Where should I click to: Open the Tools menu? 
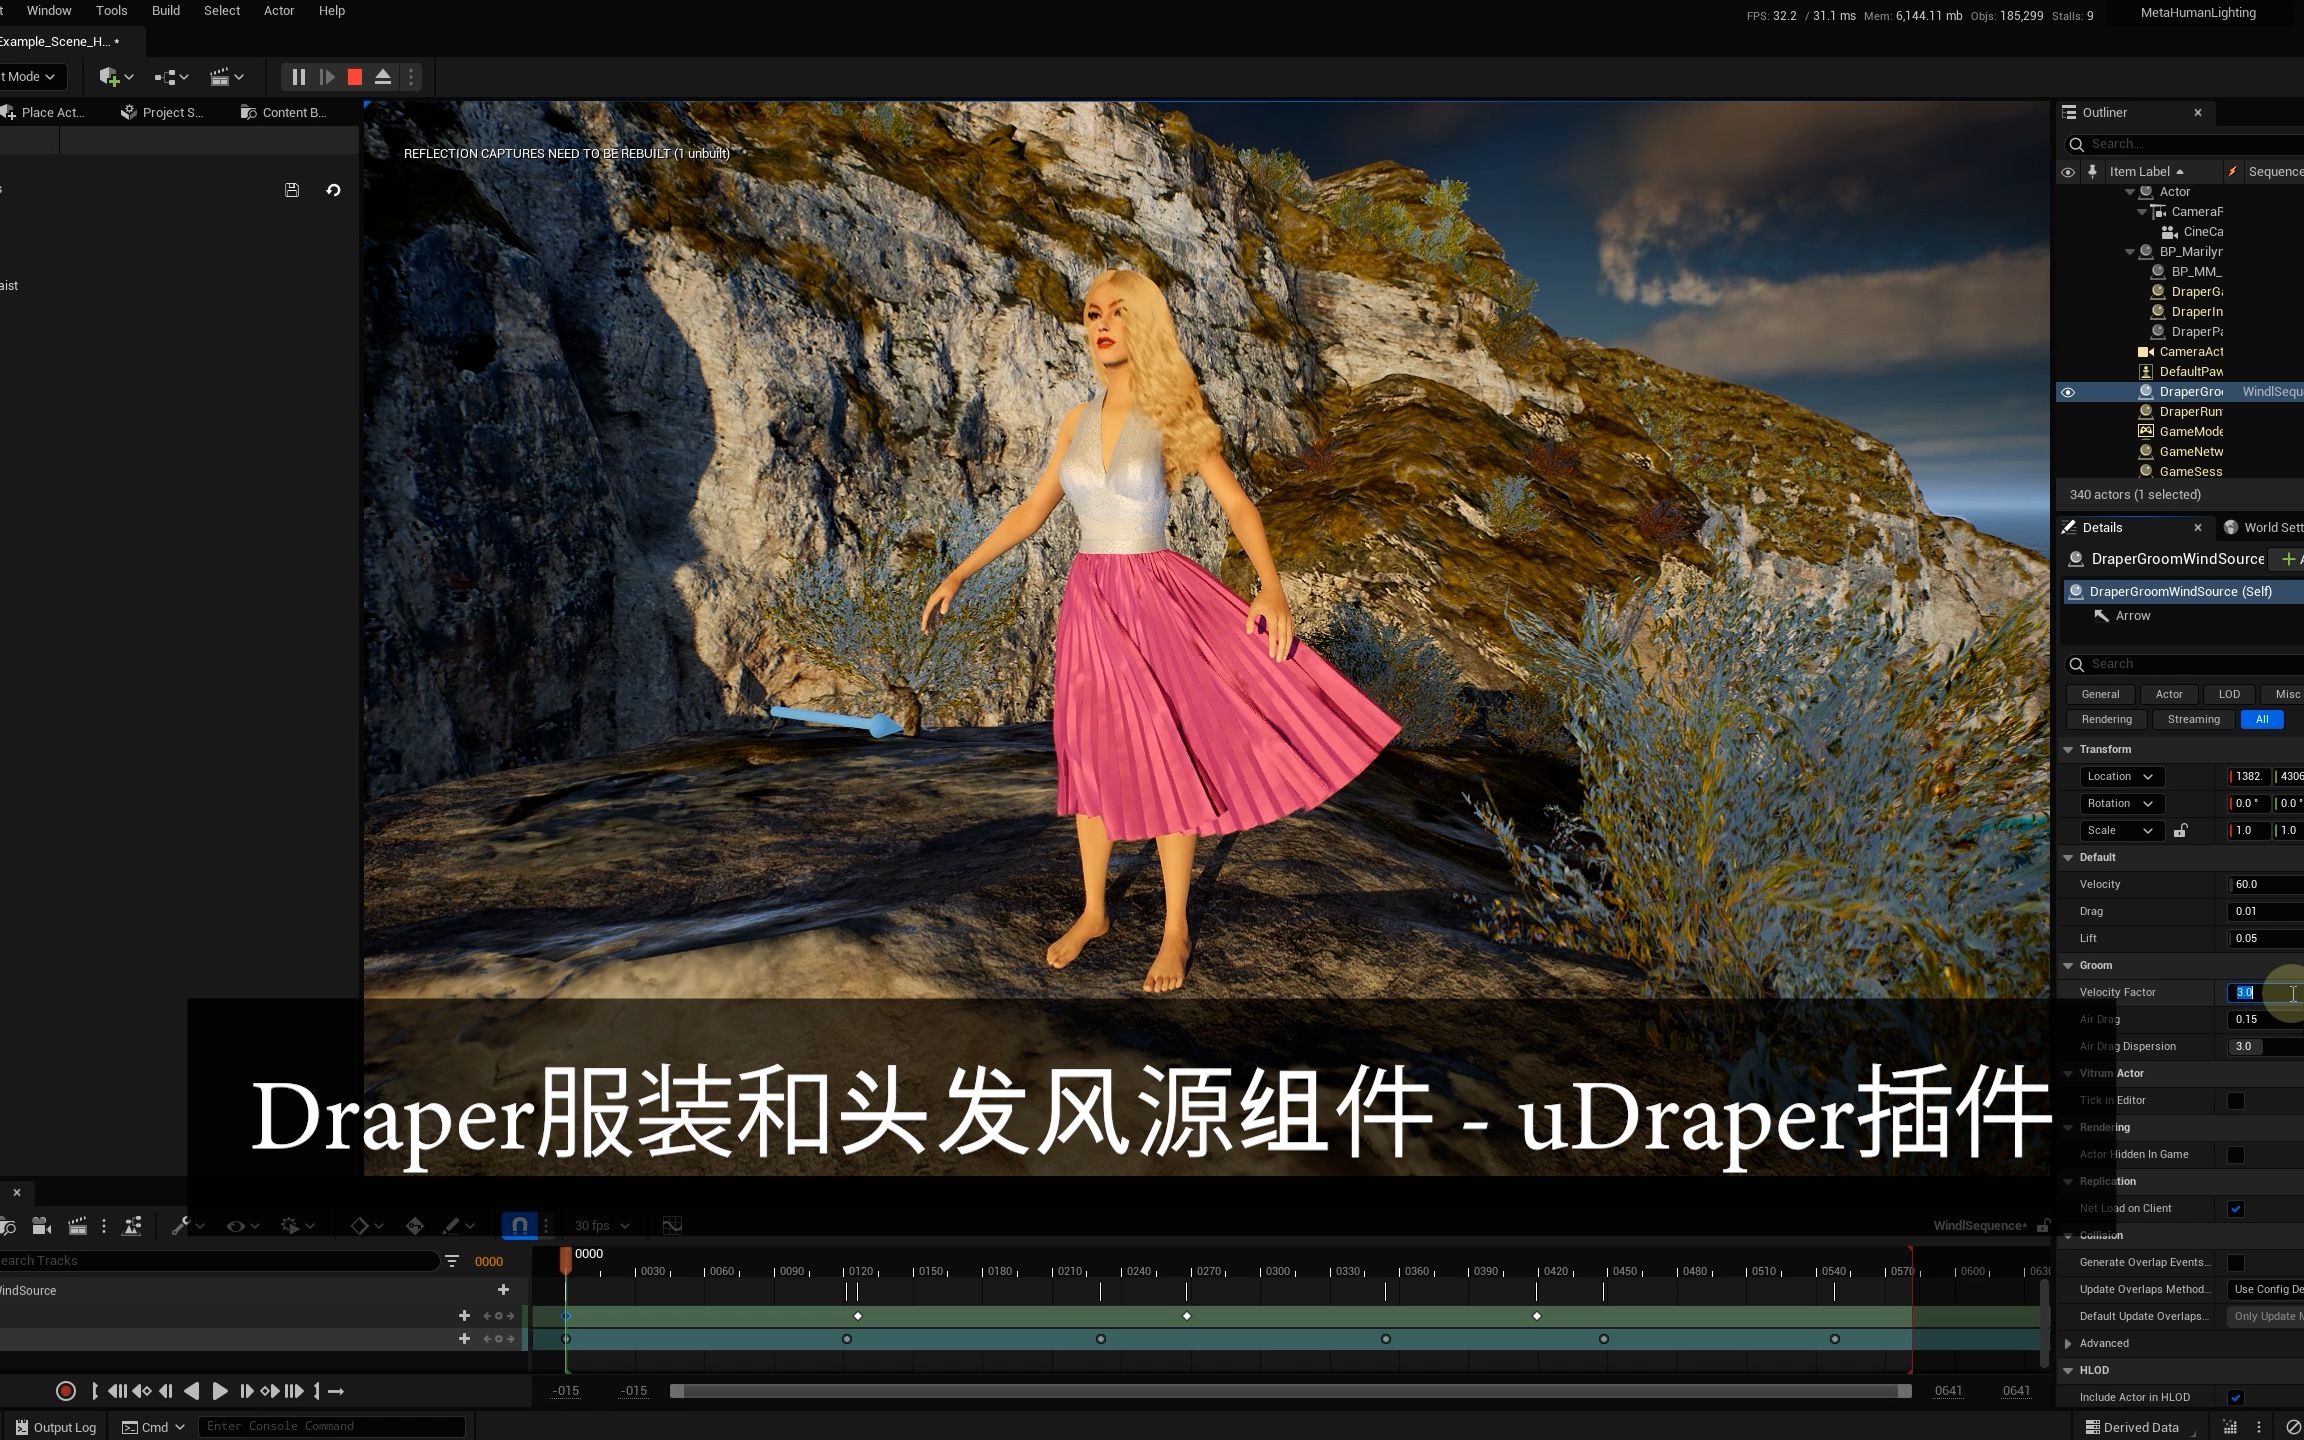[x=111, y=11]
